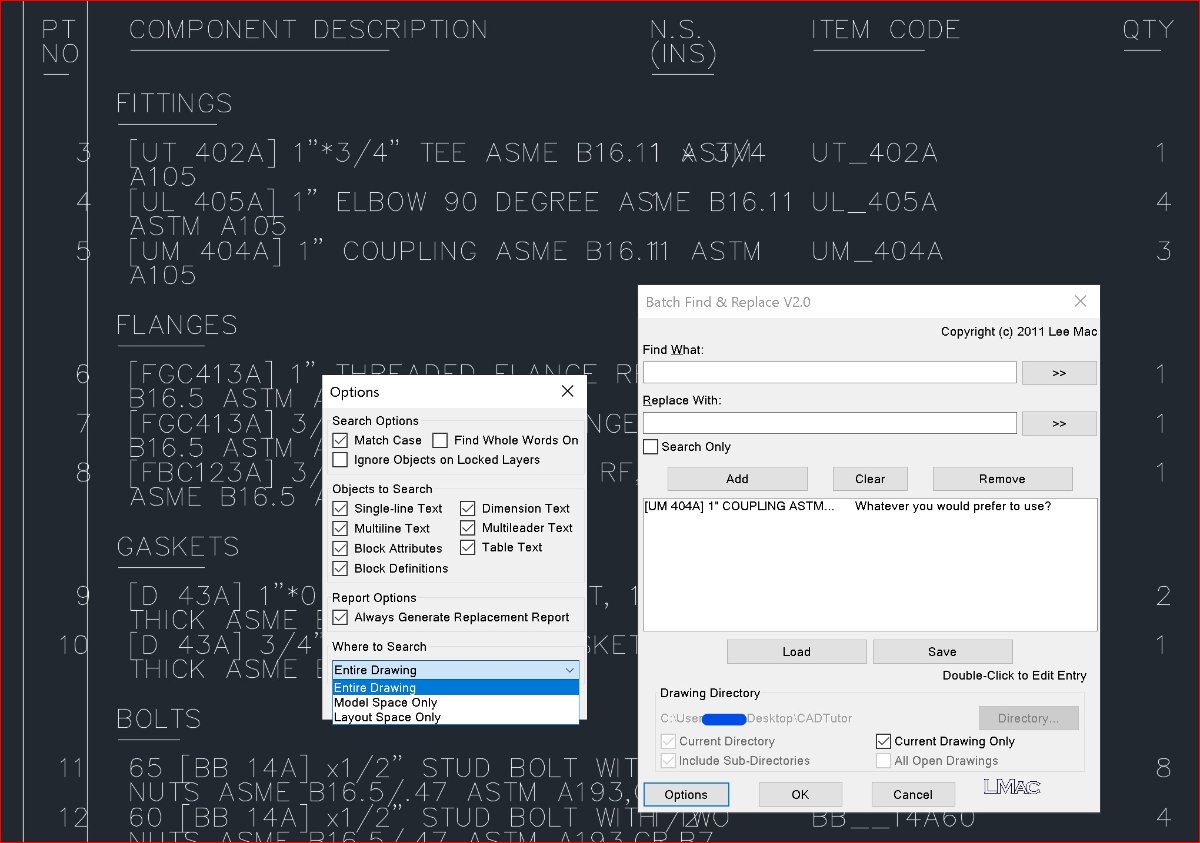Viewport: 1200px width, 843px height.
Task: Toggle Table Text checkbox
Action: 468,548
